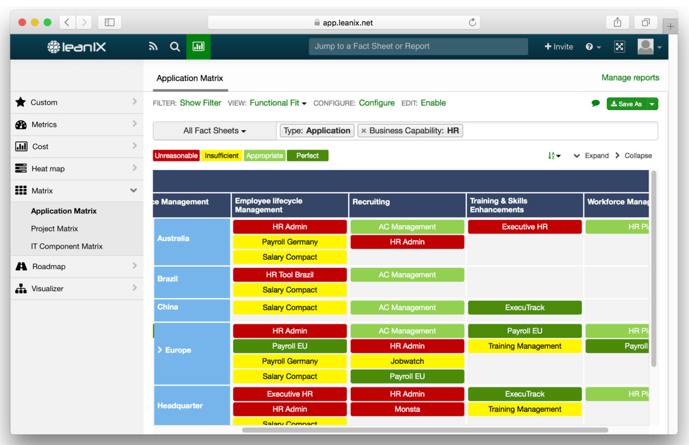Open the All Fact Sheets dropdown
689x445 pixels.
[214, 131]
